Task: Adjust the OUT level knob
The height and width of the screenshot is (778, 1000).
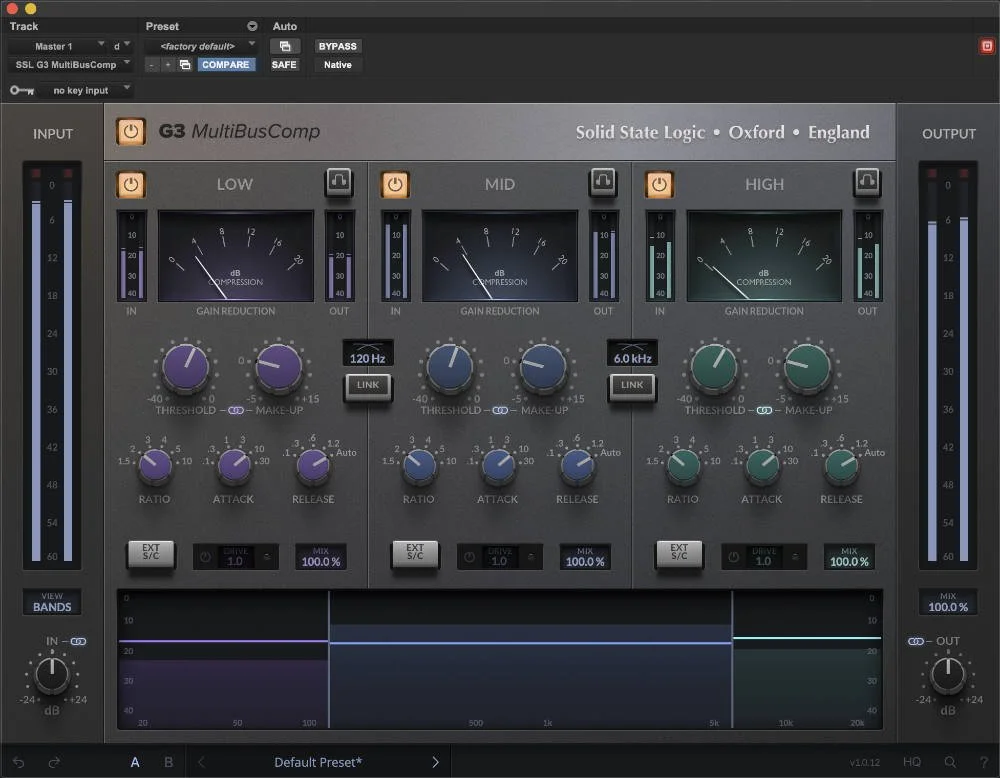Action: click(947, 676)
